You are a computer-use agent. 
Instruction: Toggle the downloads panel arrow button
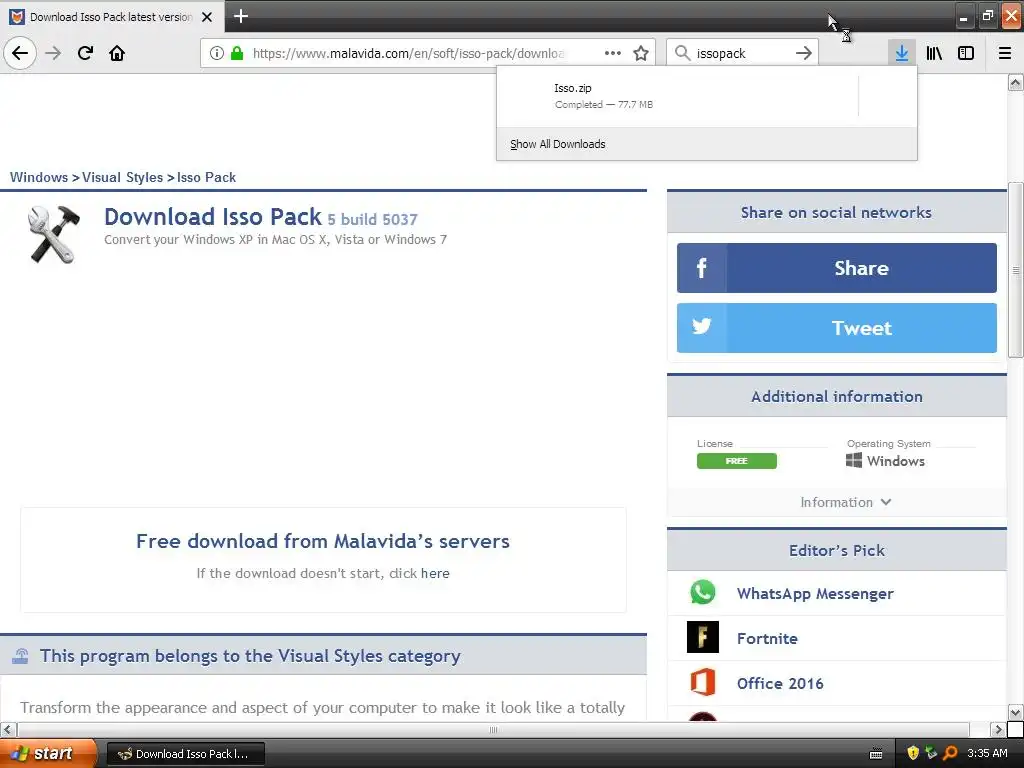tap(901, 53)
